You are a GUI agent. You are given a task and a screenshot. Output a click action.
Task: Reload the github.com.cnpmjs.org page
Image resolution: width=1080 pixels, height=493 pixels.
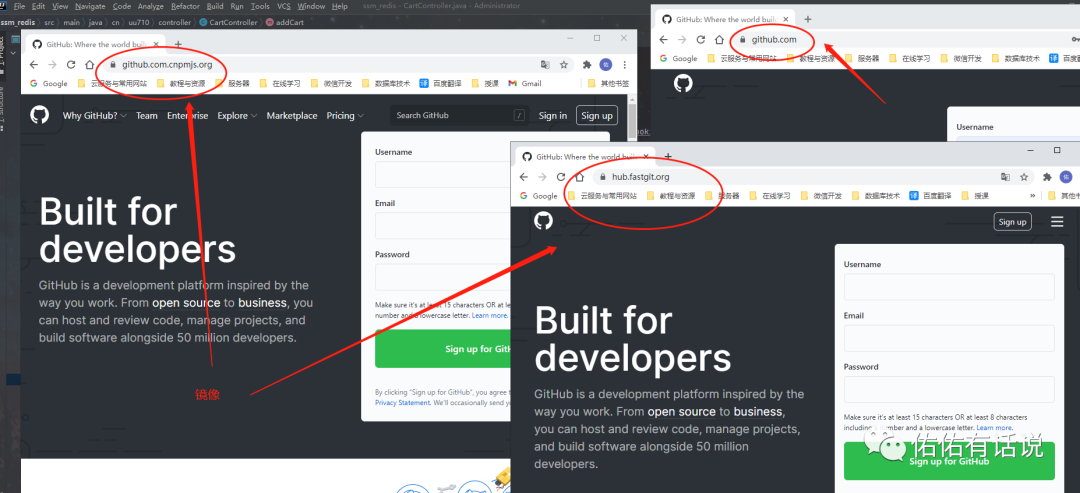(71, 65)
